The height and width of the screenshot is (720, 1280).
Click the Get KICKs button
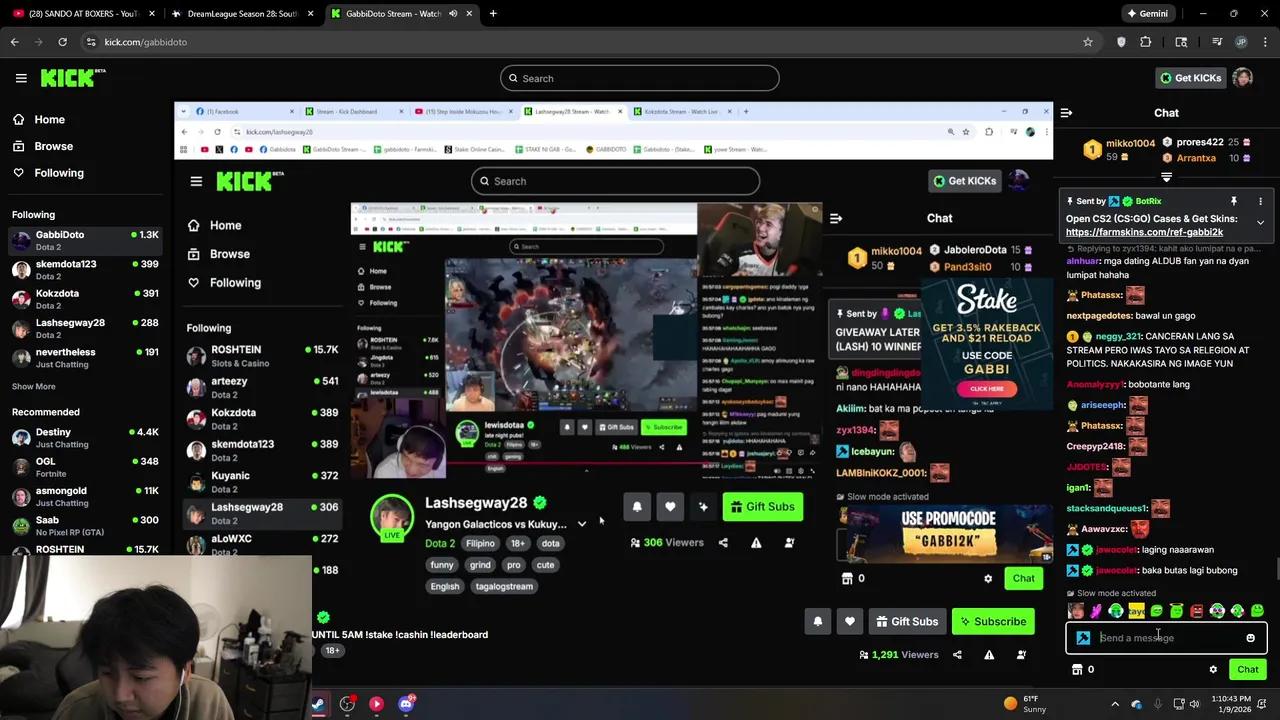click(1190, 78)
